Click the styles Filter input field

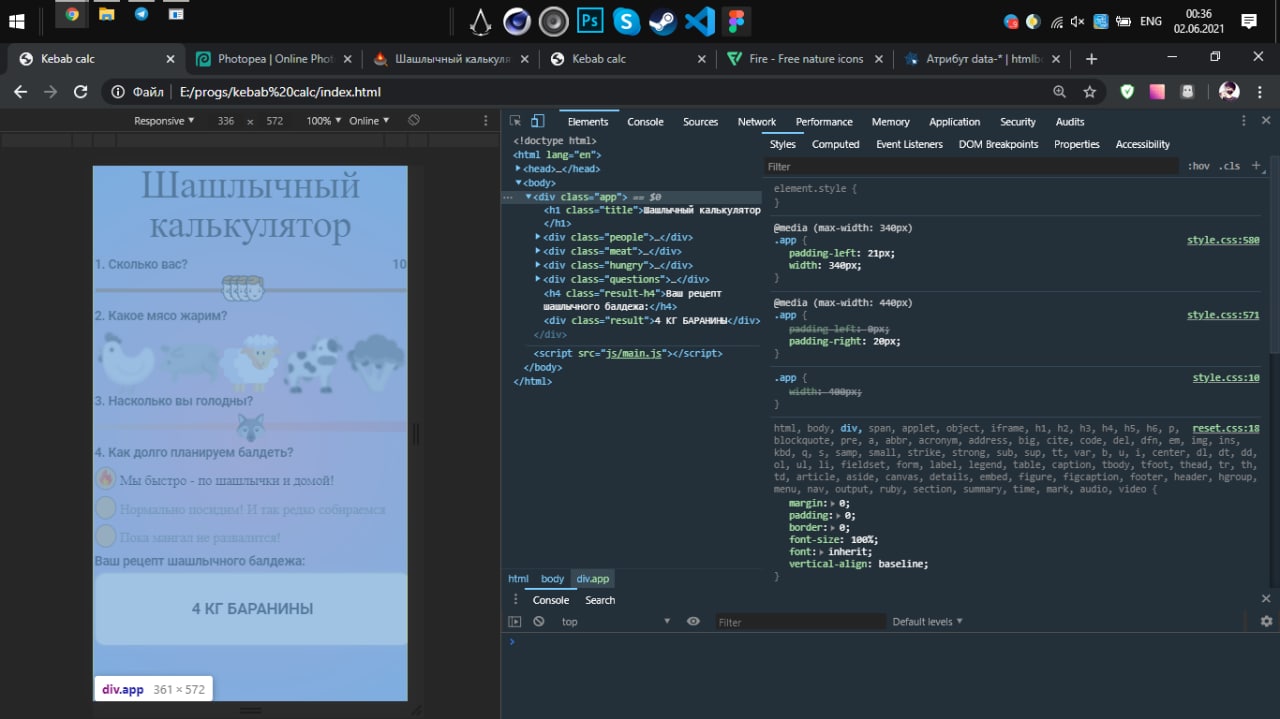point(972,166)
